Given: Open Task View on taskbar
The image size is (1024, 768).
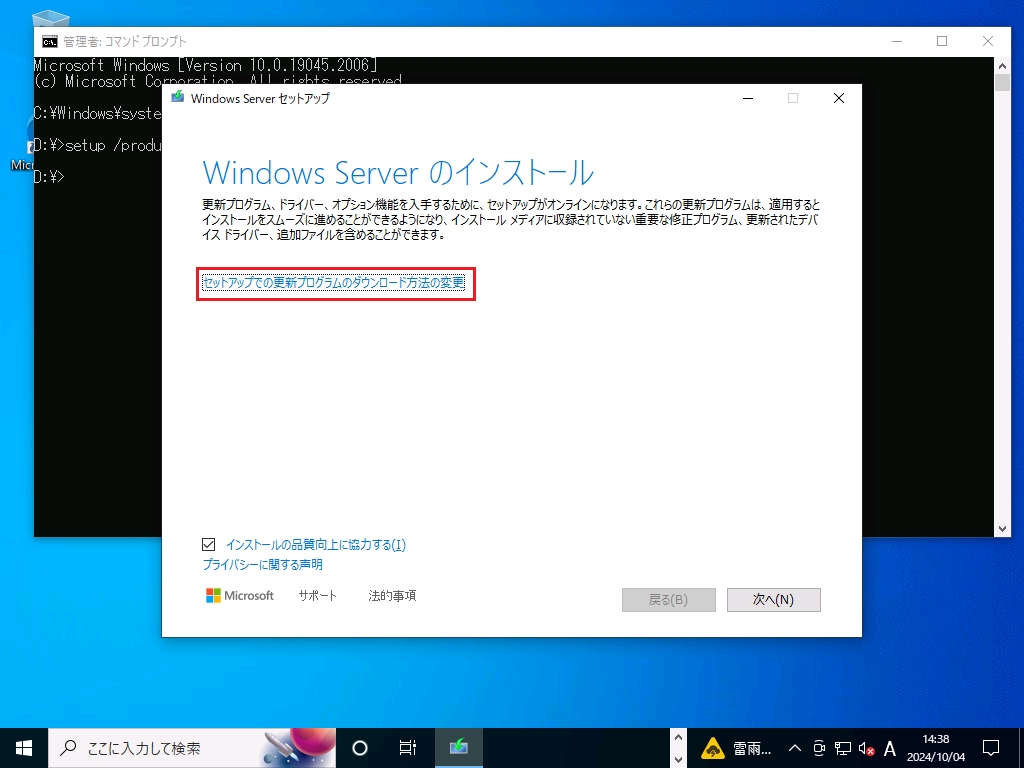Looking at the screenshot, I should click(x=408, y=748).
